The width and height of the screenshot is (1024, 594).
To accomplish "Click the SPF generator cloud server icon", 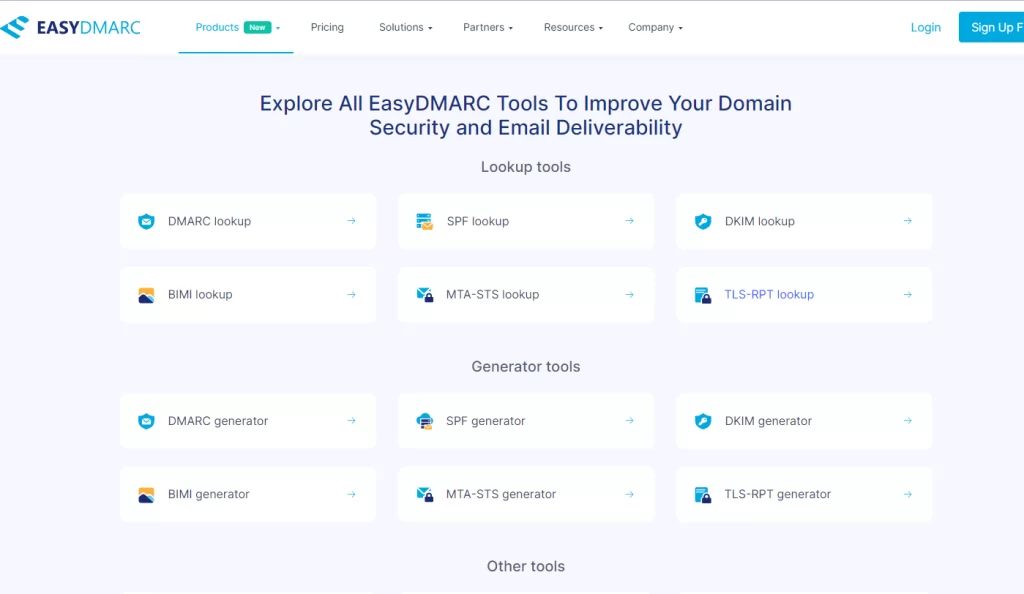I will (424, 421).
